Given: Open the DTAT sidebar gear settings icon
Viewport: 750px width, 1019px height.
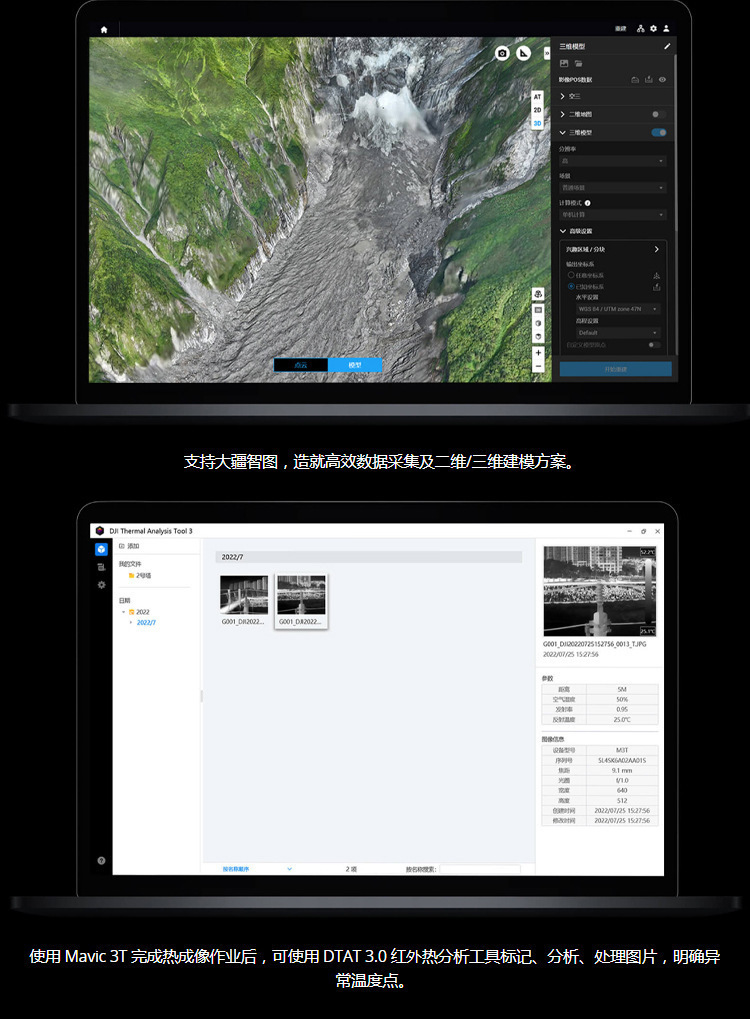Looking at the screenshot, I should click(x=101, y=585).
